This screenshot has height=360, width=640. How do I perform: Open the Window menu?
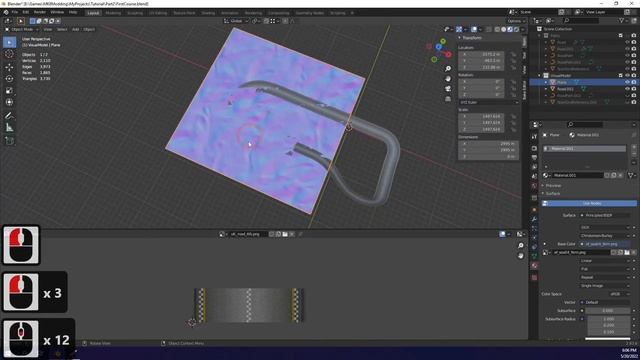coord(57,13)
